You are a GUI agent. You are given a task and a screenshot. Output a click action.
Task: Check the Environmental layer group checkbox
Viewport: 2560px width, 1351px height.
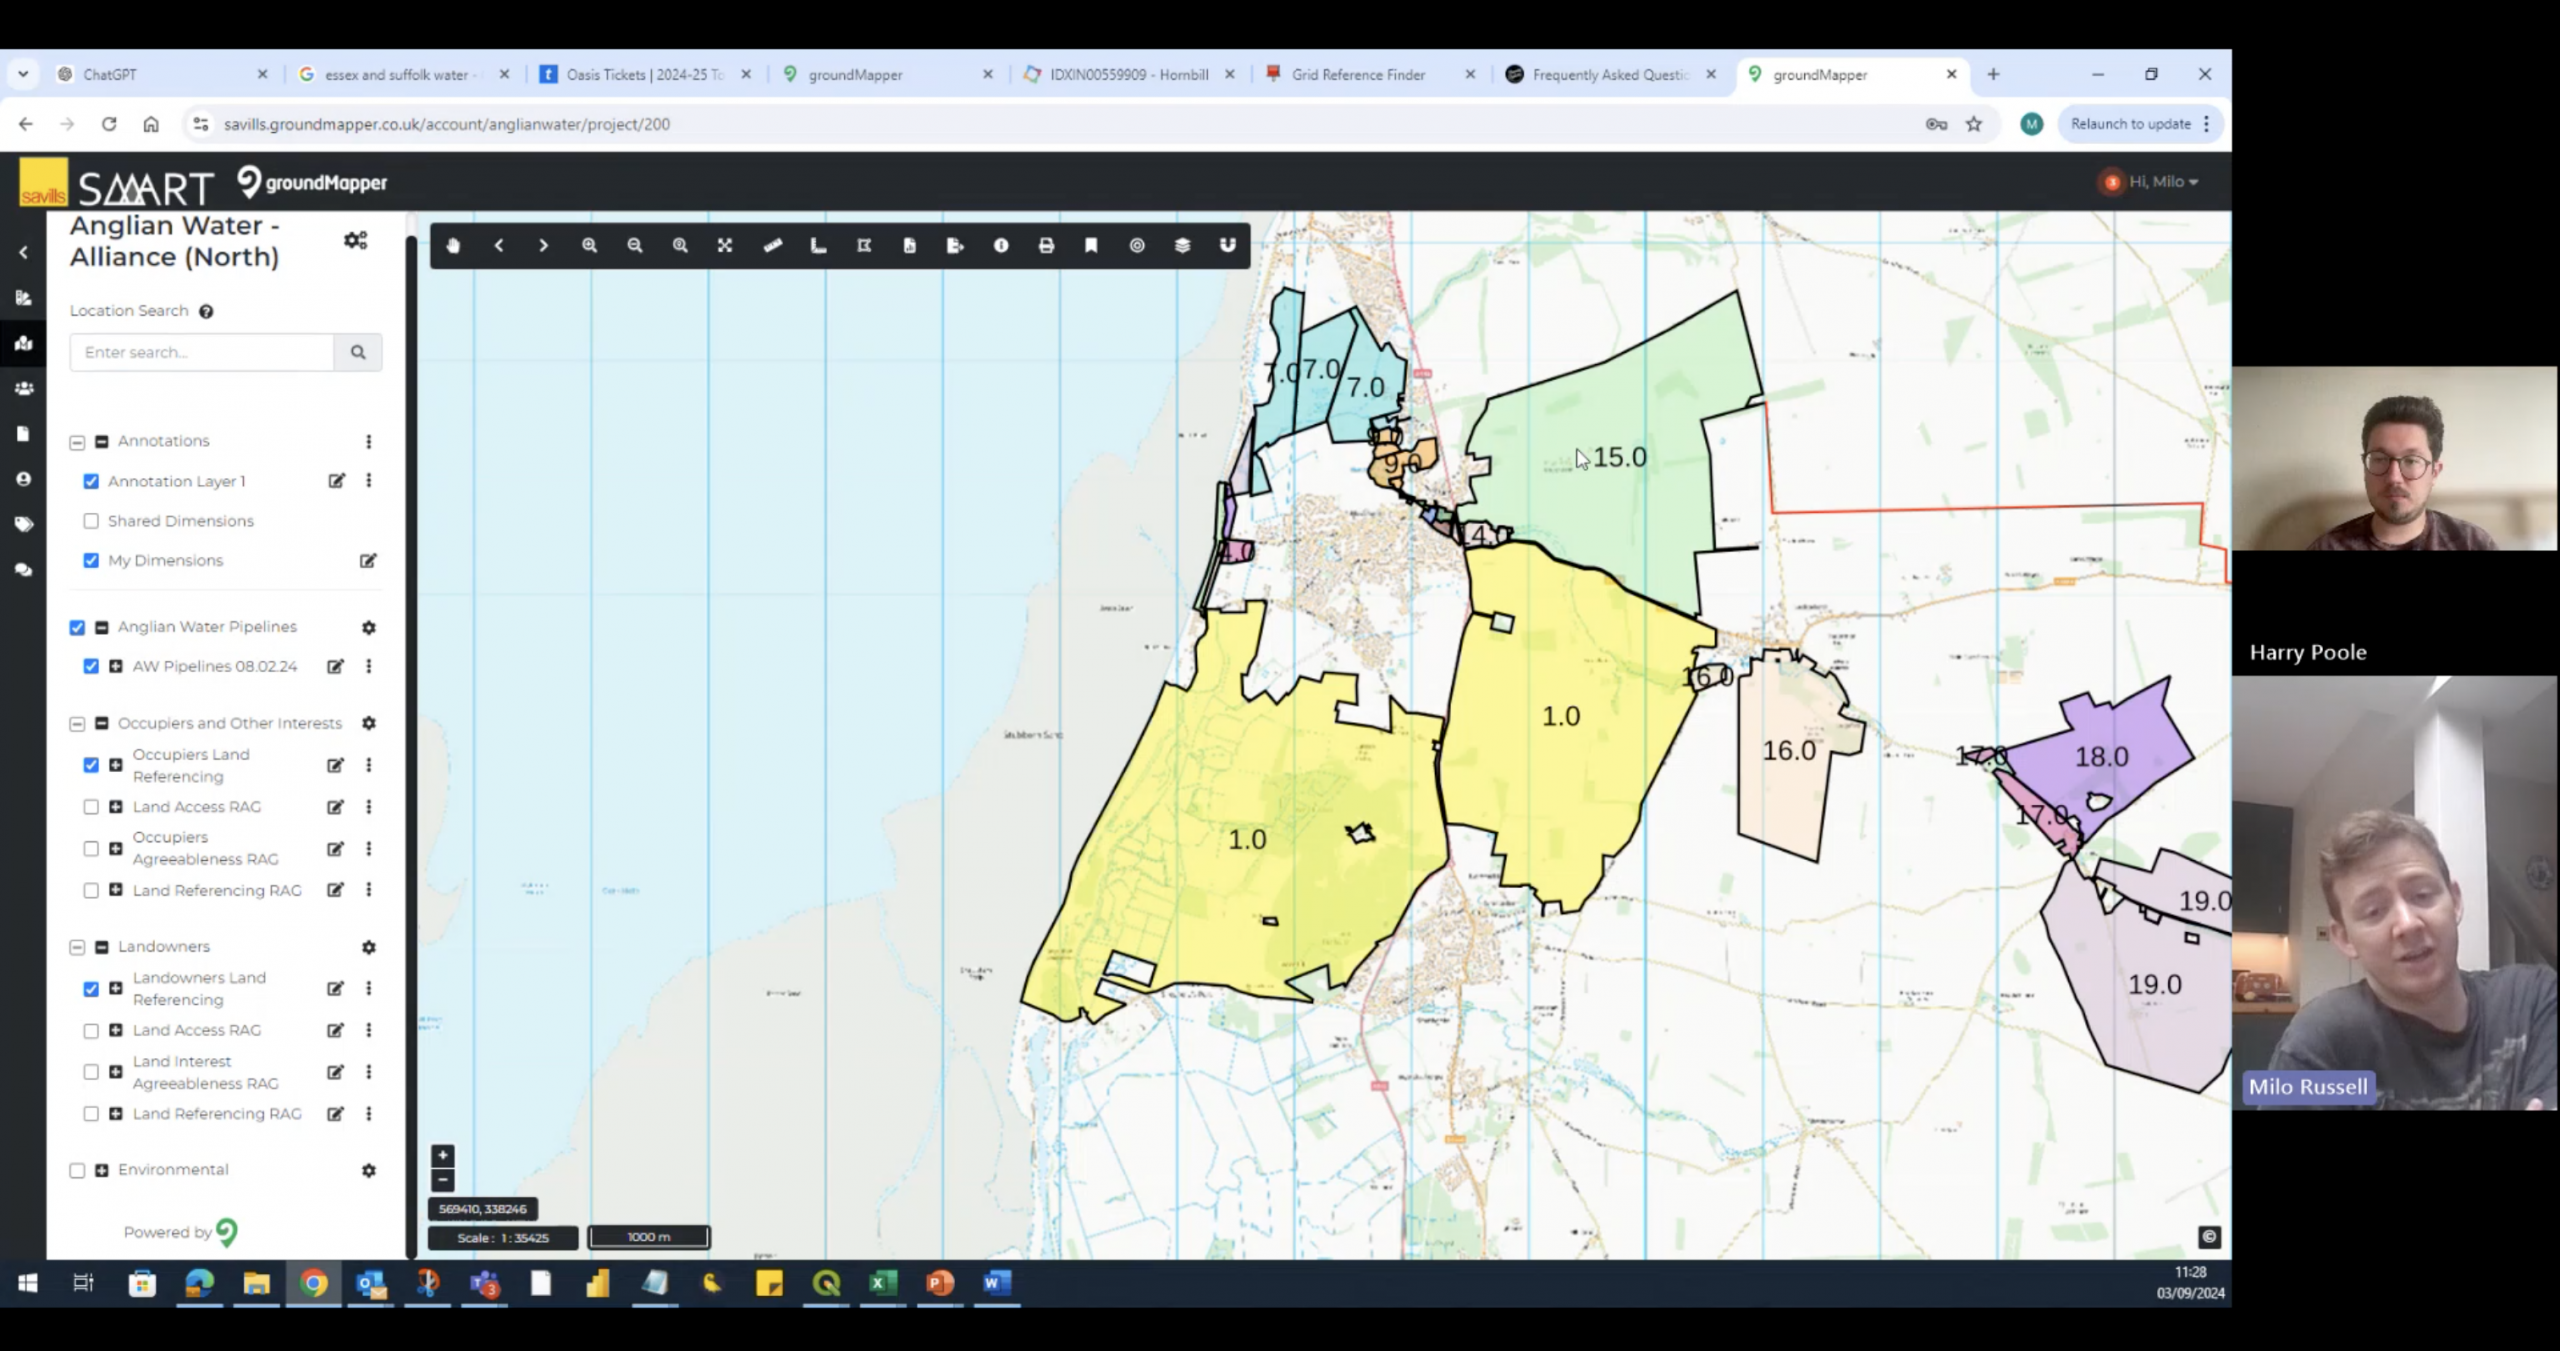[x=77, y=1170]
